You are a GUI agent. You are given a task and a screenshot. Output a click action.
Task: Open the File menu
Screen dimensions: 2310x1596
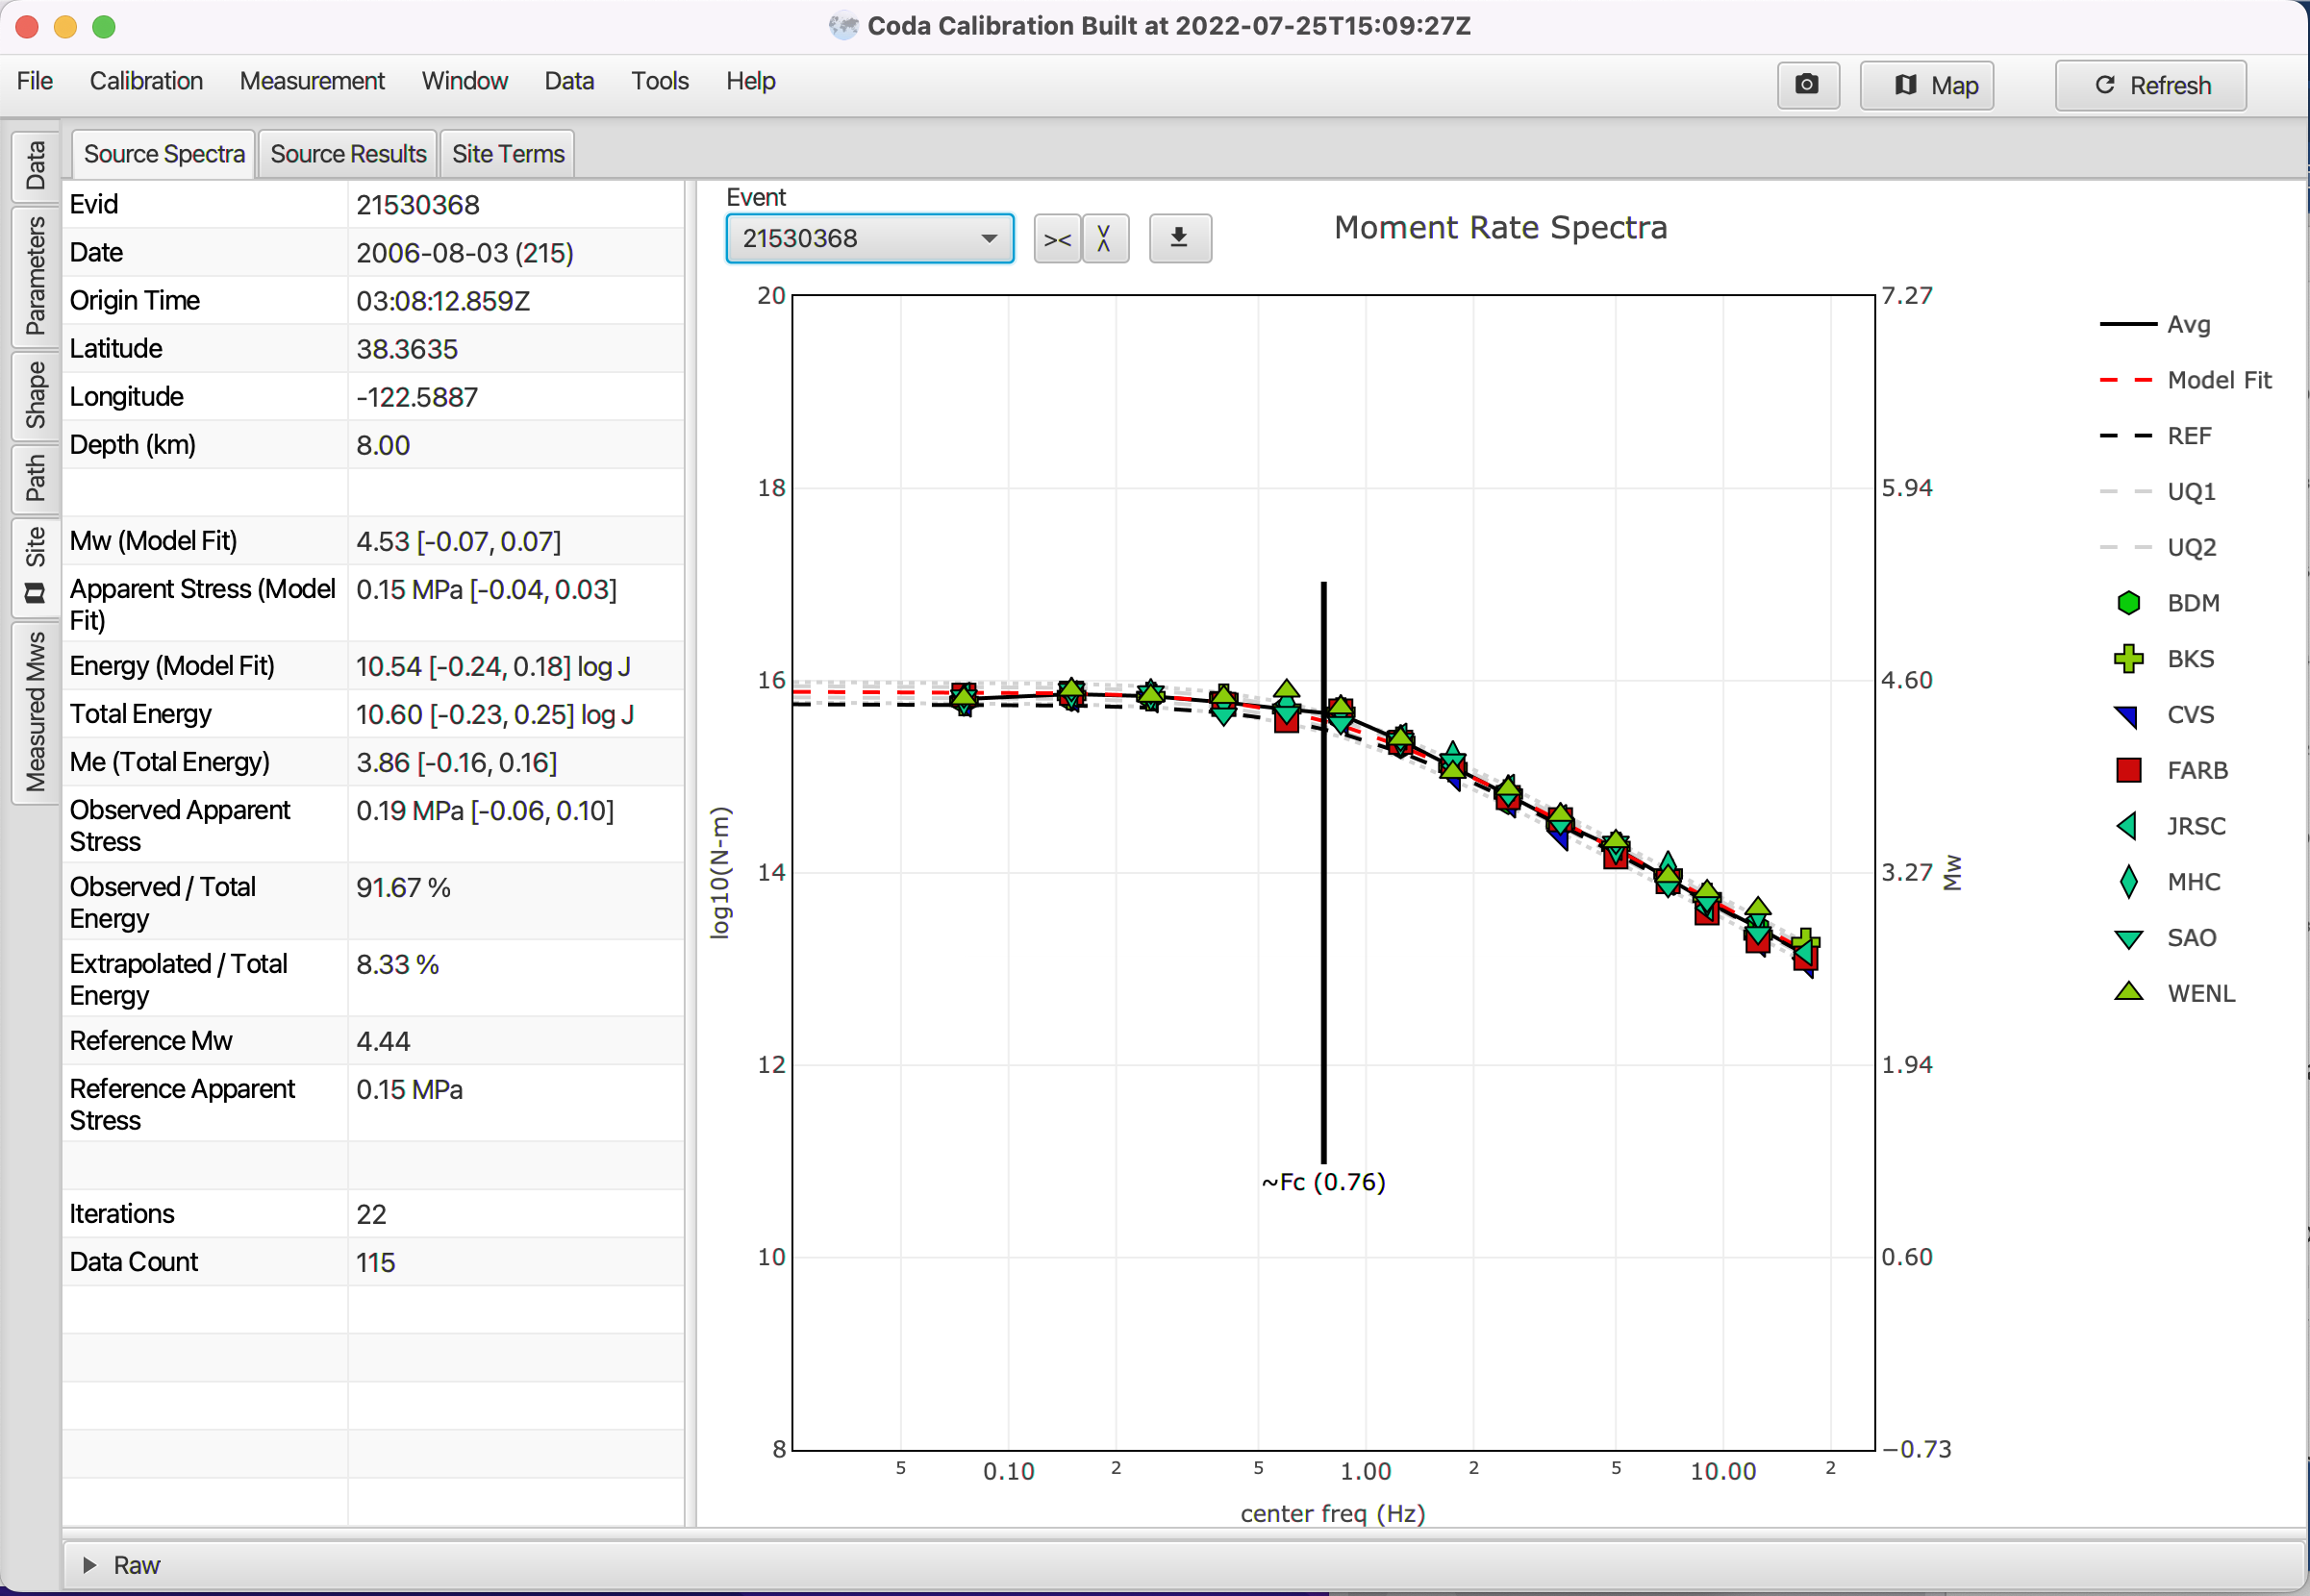35,81
